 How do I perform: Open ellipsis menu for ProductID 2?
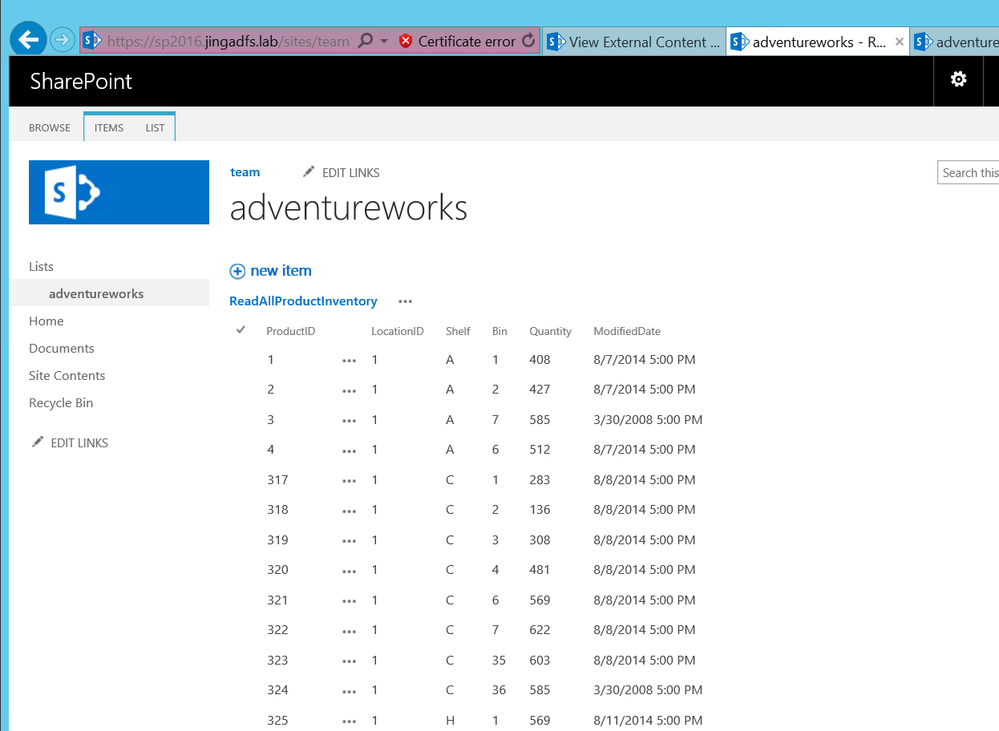pyautogui.click(x=349, y=391)
